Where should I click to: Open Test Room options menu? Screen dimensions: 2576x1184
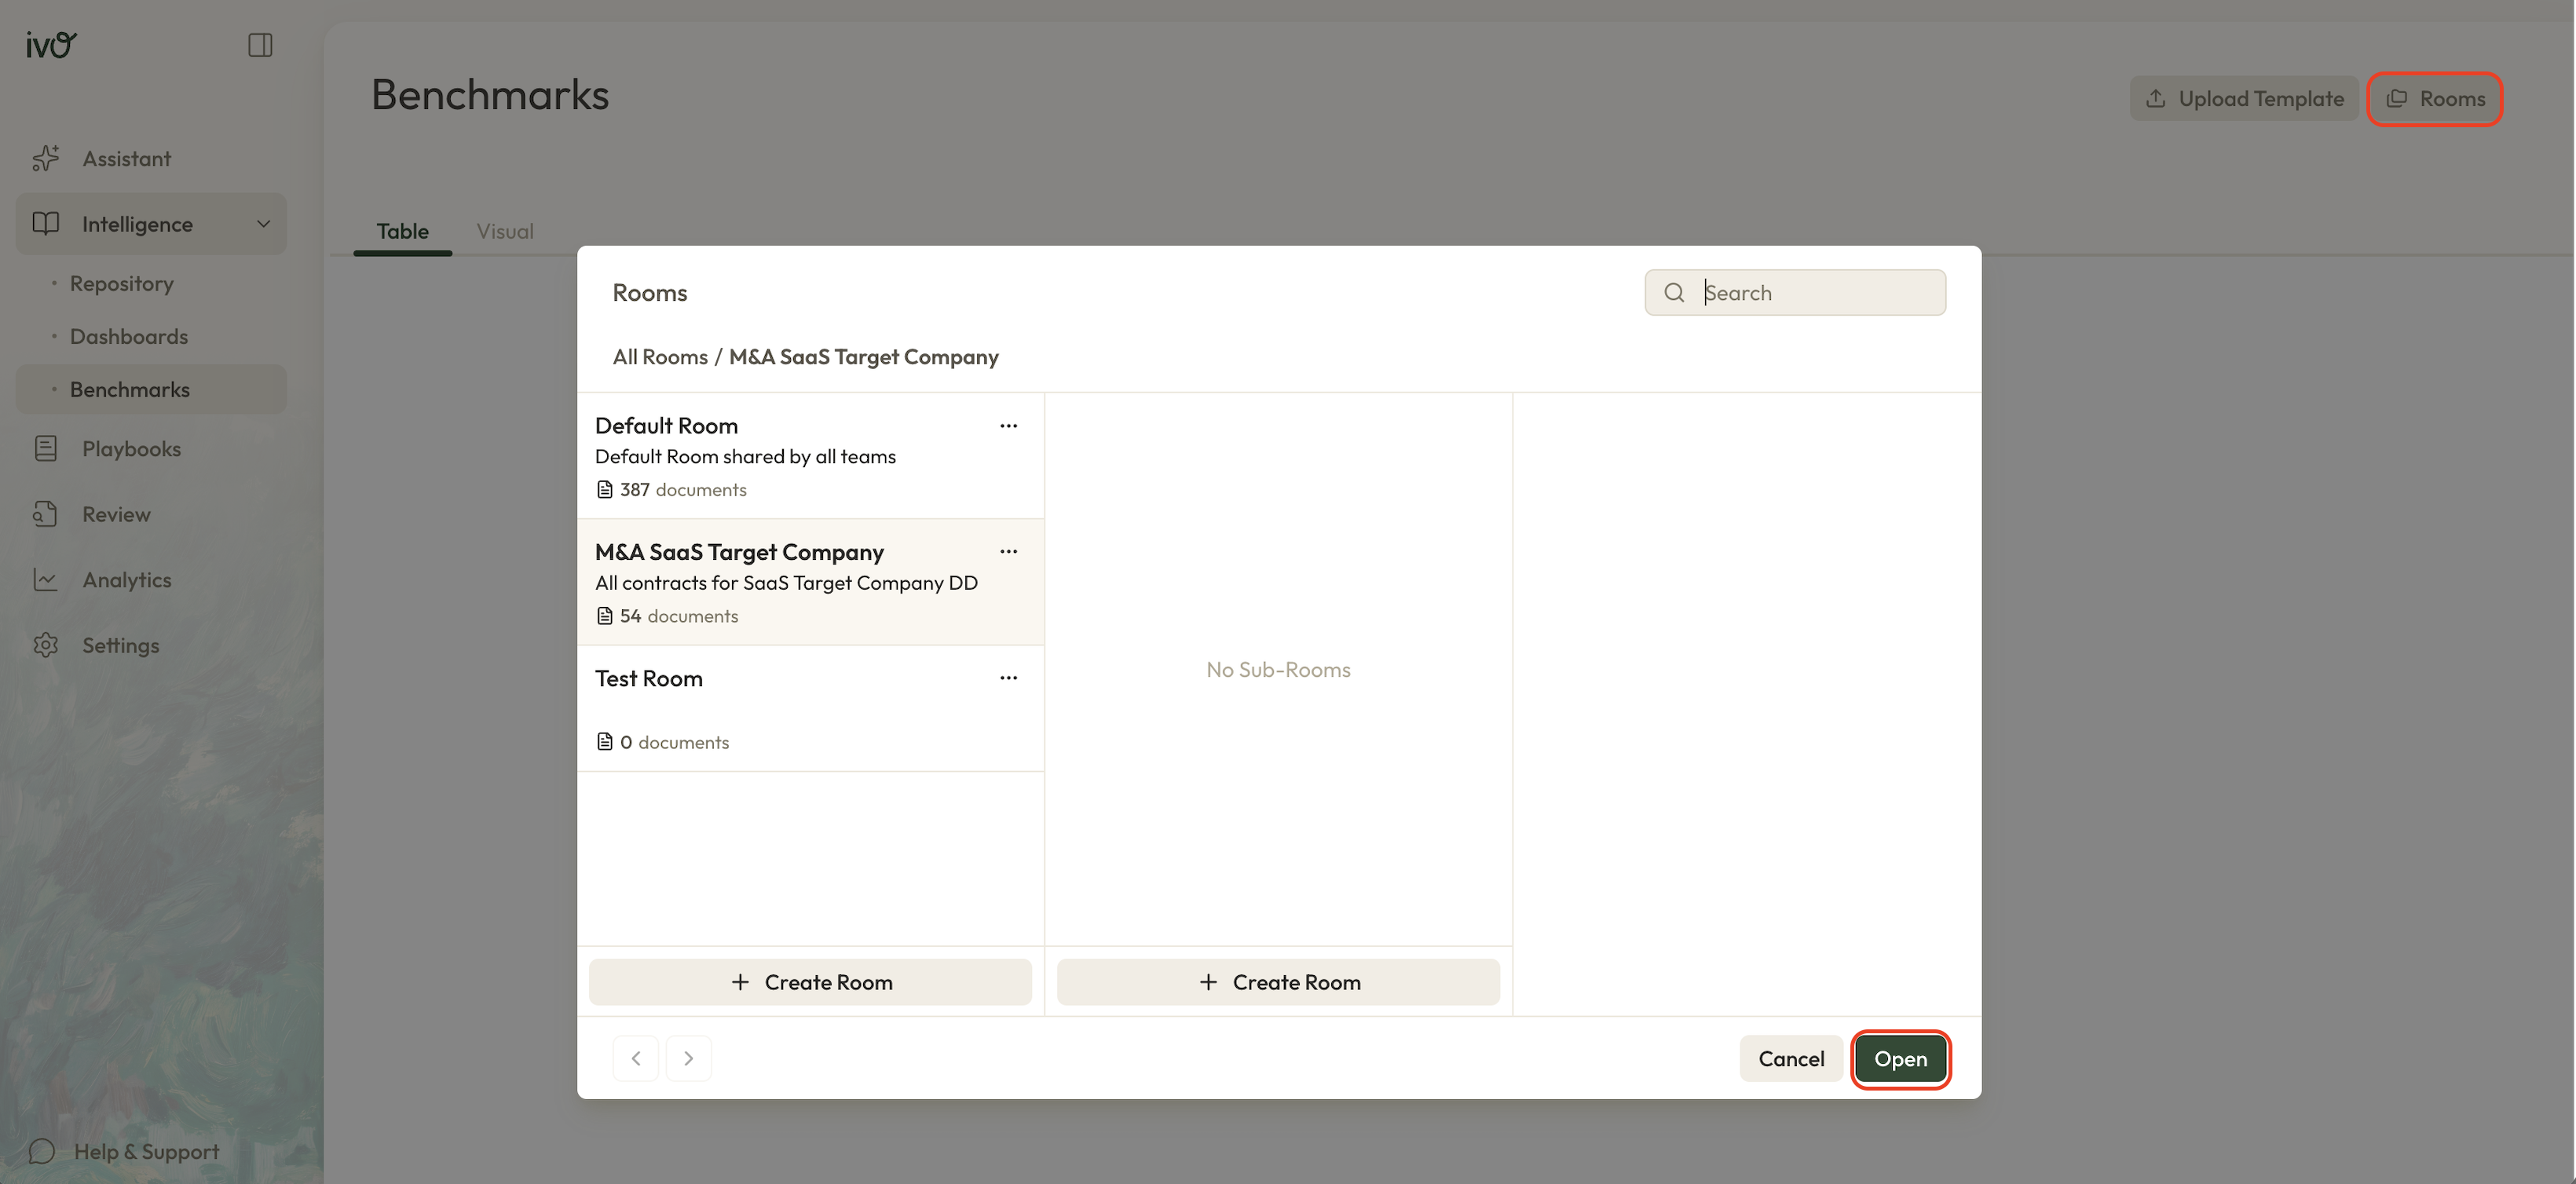coord(1008,678)
